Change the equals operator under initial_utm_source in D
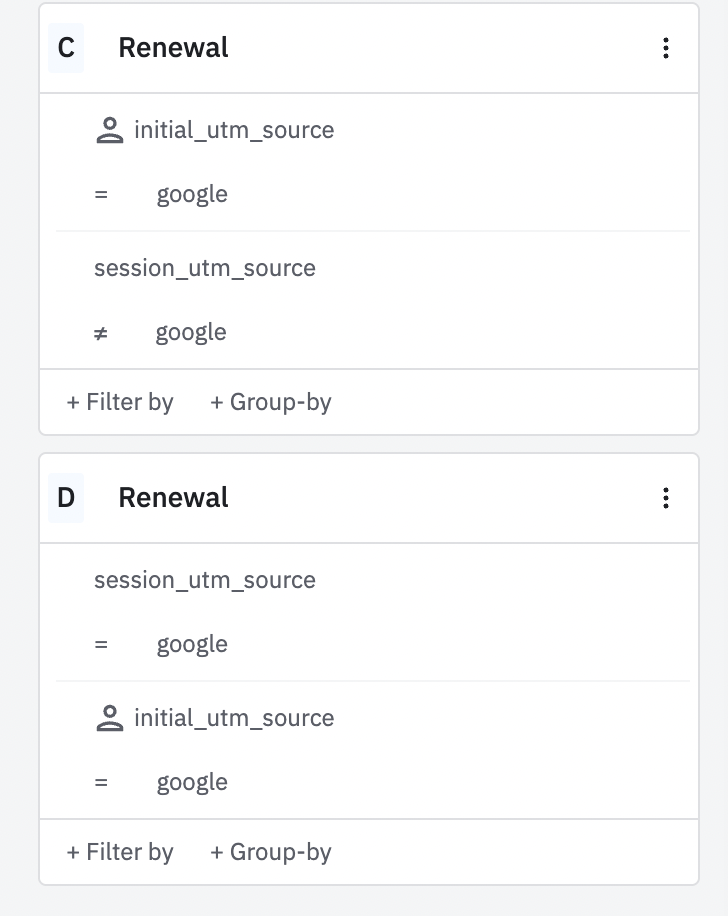 click(101, 782)
